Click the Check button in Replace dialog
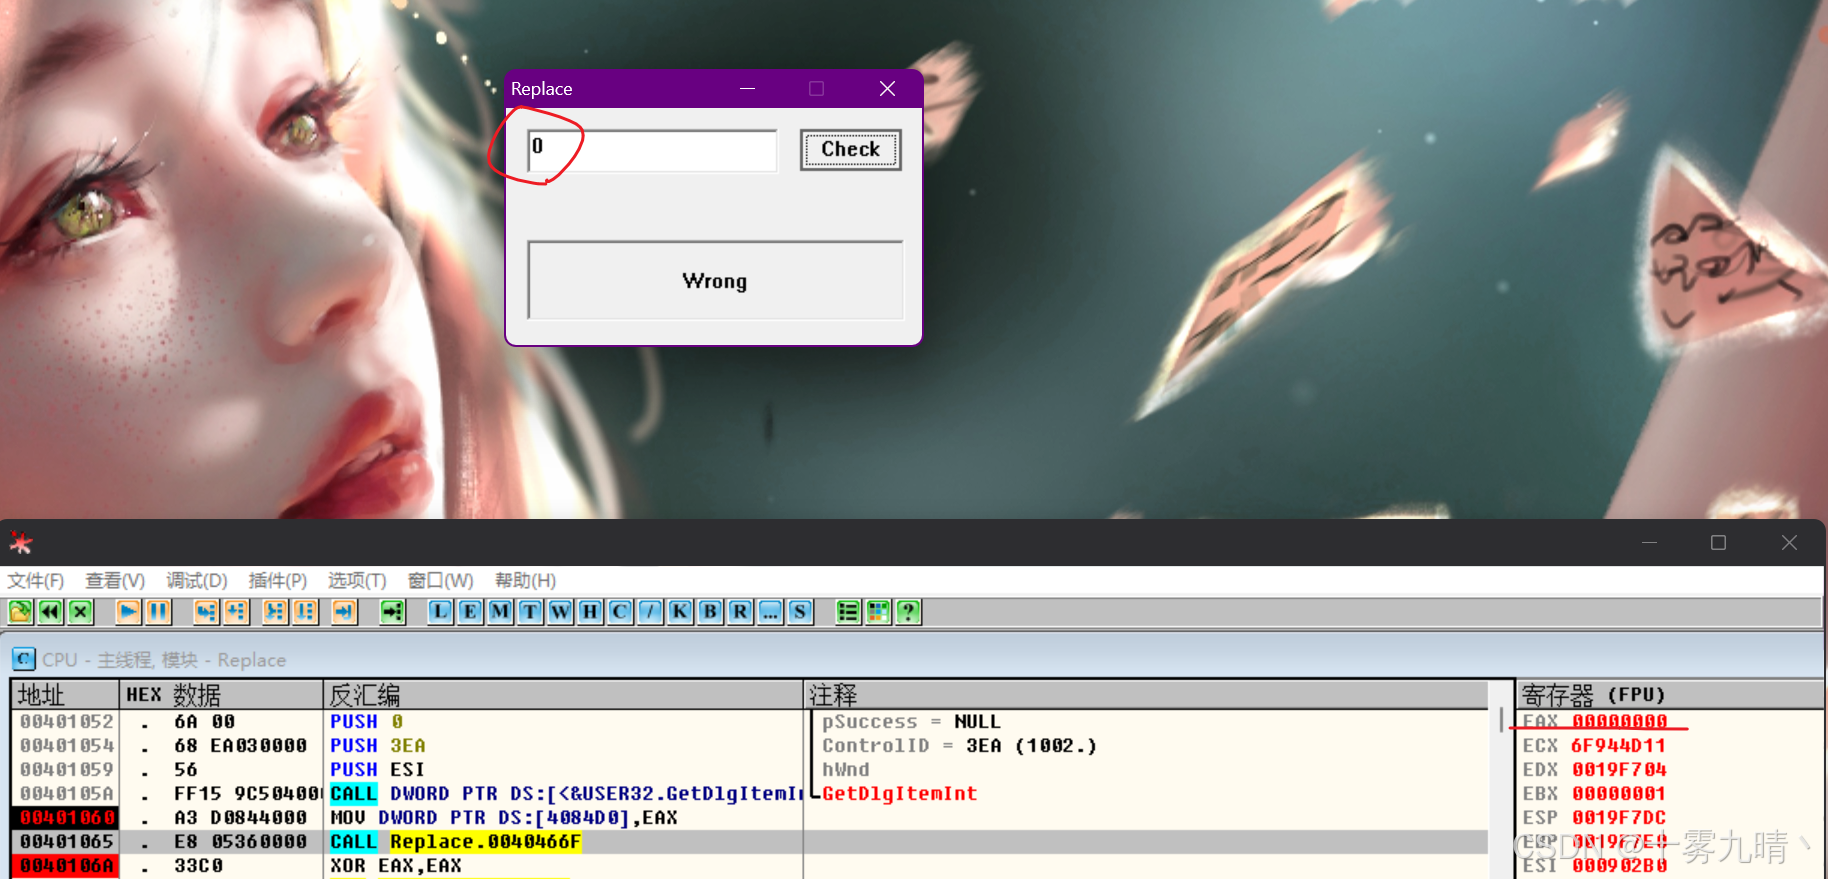This screenshot has width=1828, height=879. point(851,150)
